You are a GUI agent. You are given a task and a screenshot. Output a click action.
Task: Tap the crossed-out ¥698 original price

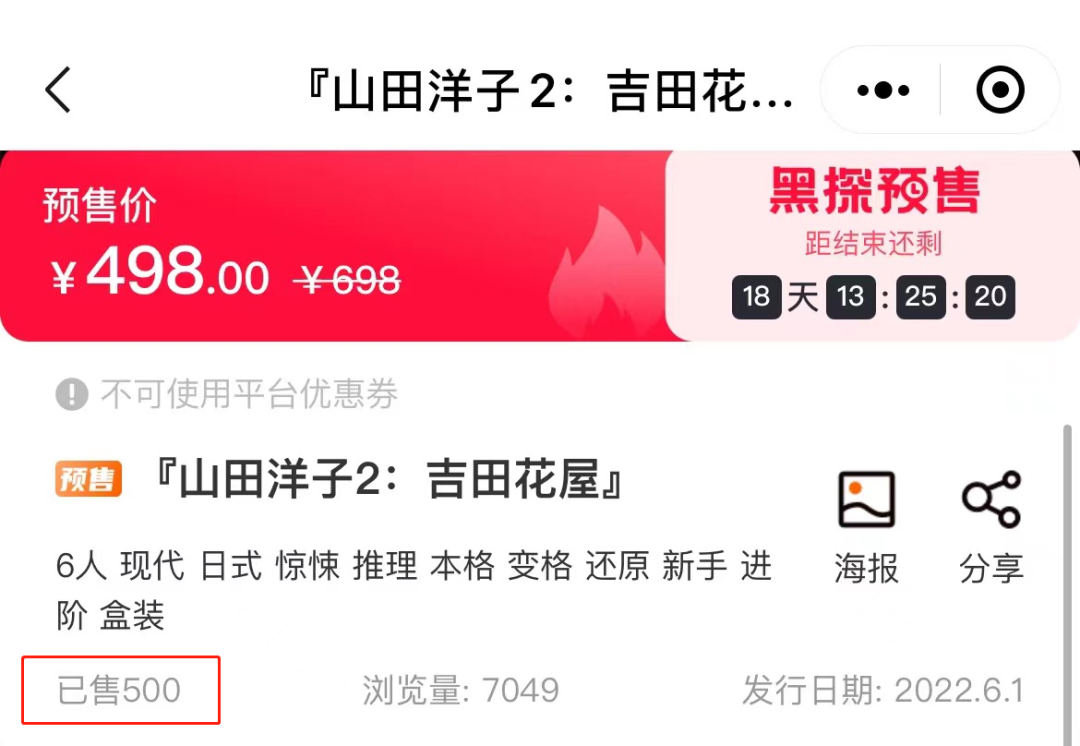coord(346,280)
